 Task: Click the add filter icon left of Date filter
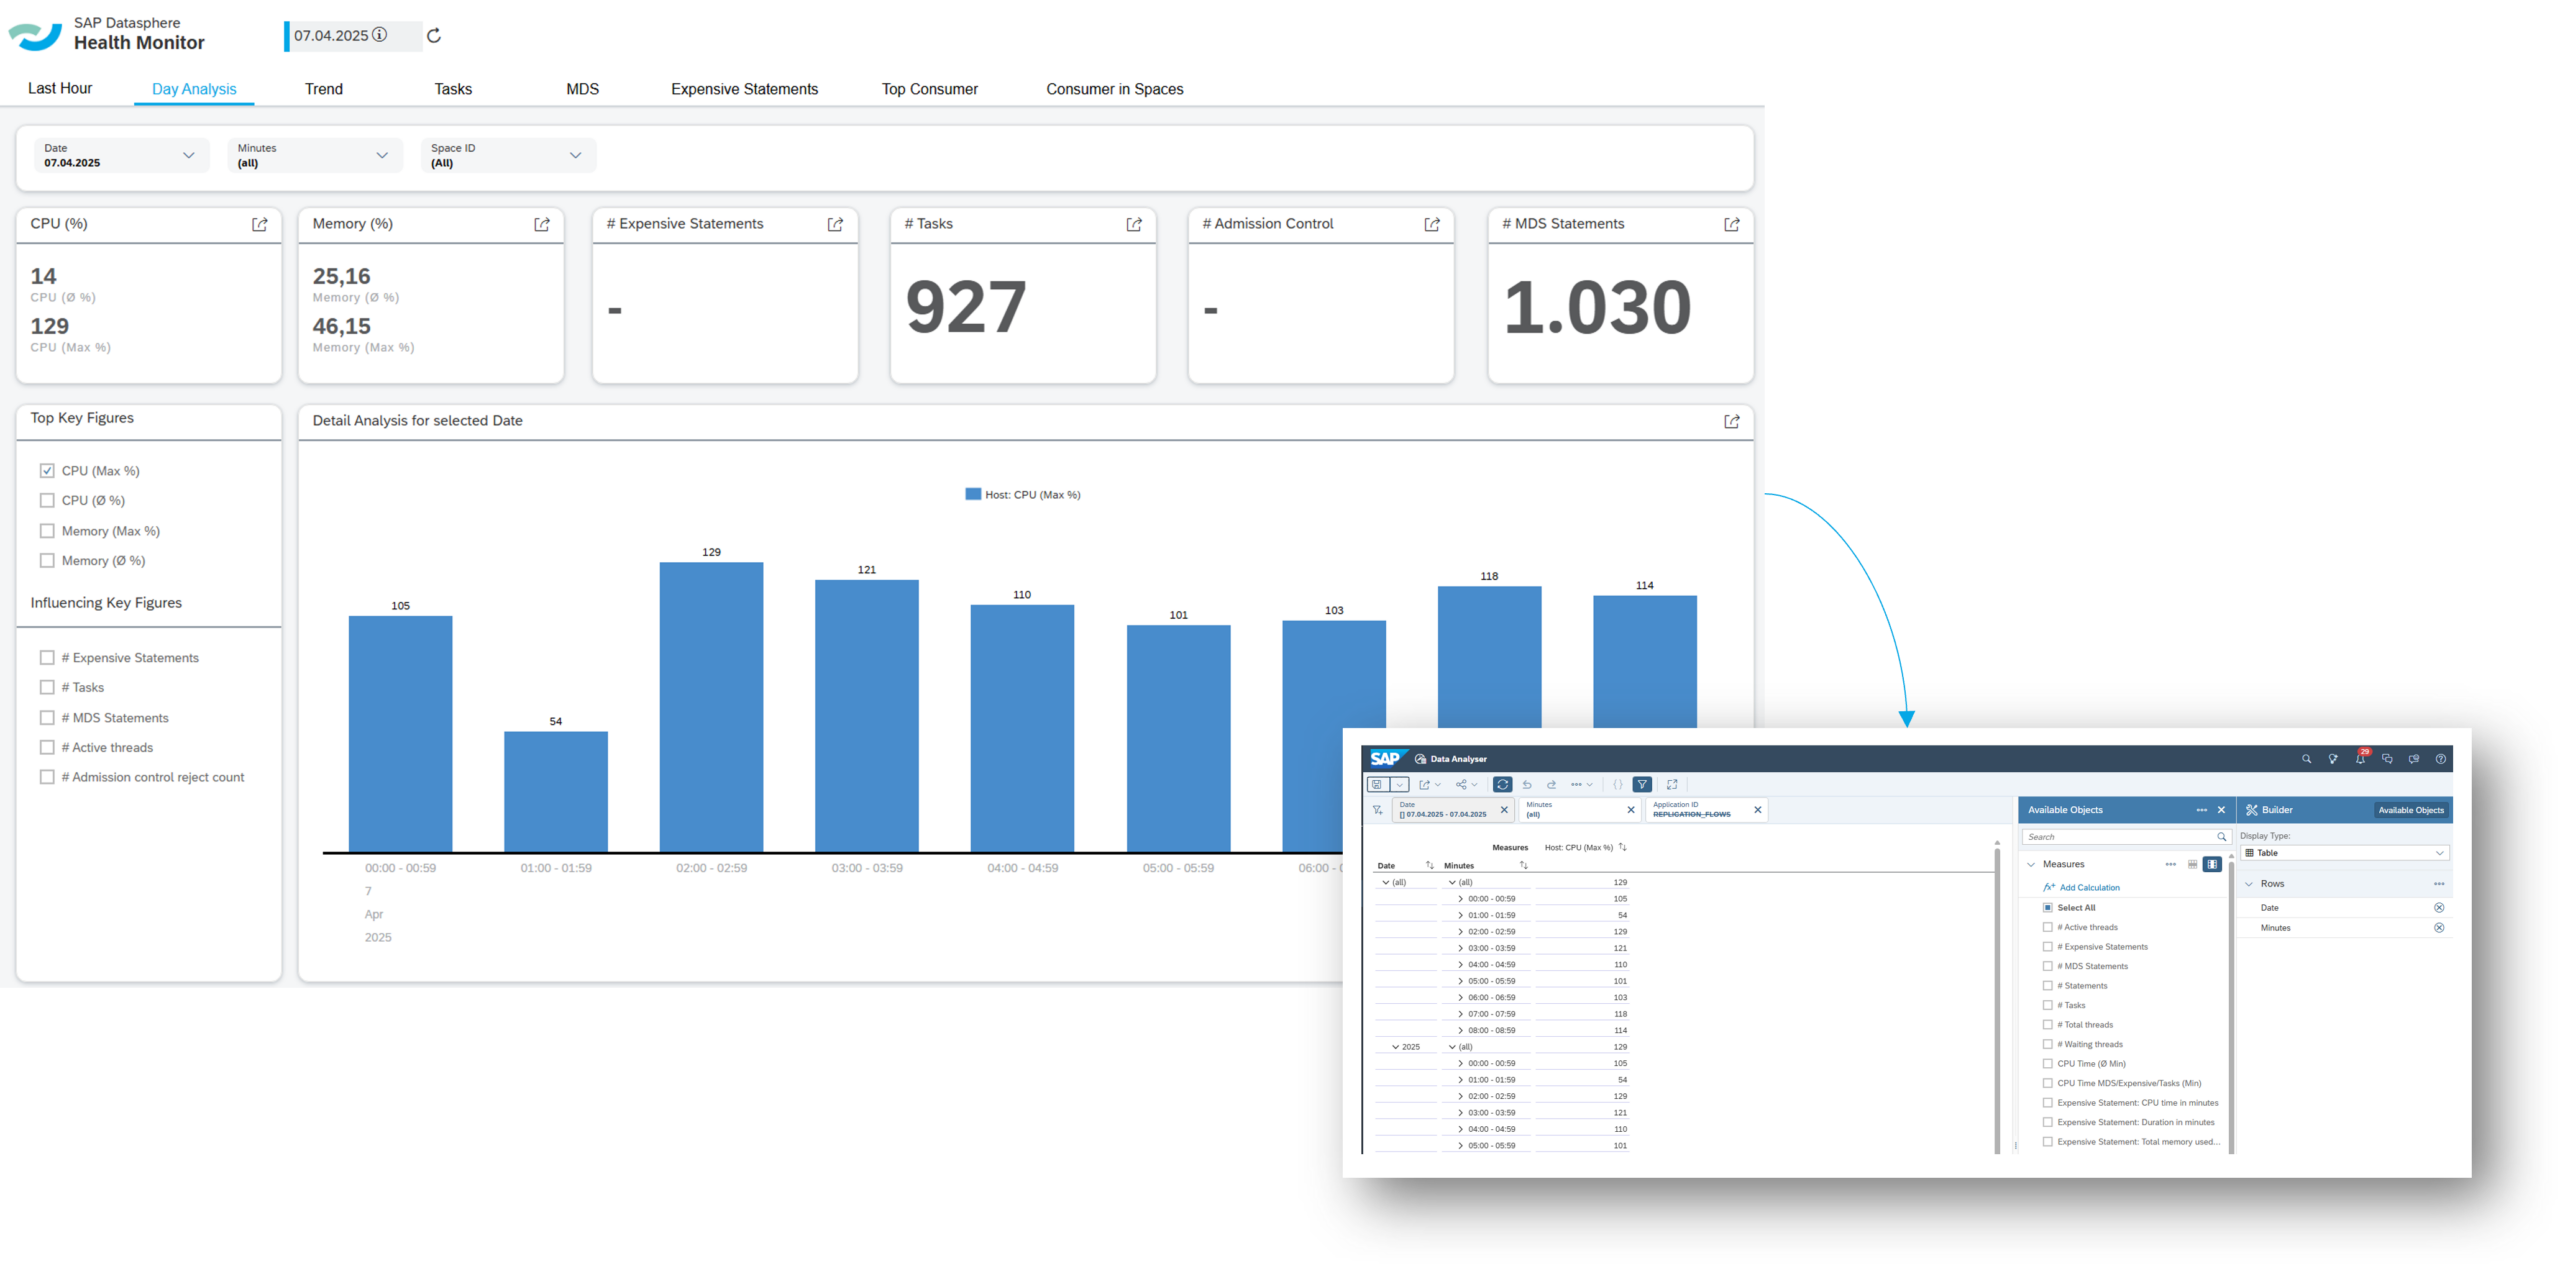click(x=1378, y=810)
